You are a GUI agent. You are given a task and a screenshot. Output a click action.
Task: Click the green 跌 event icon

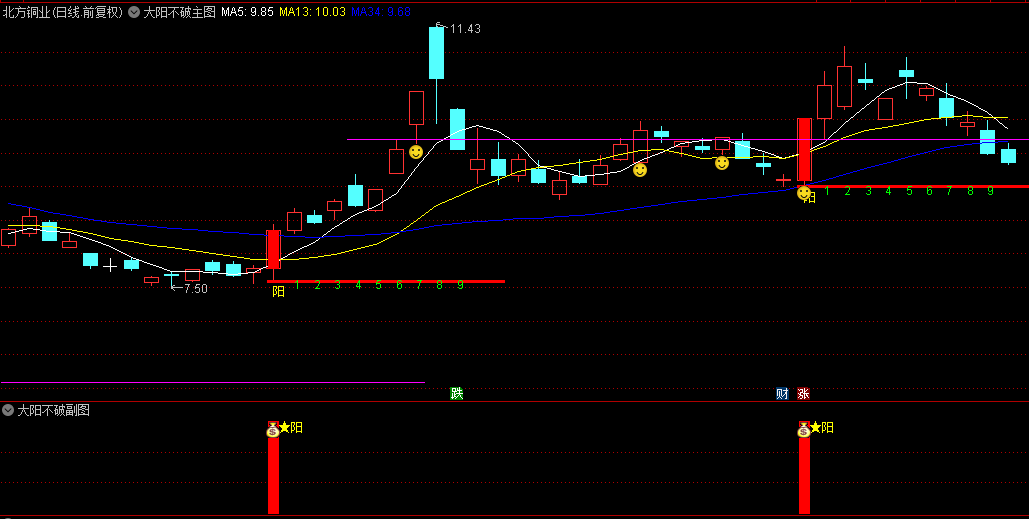[457, 393]
